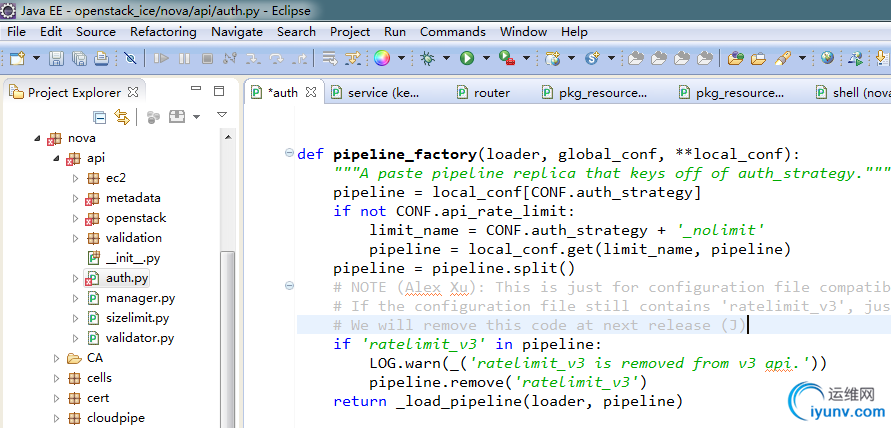Viewport: 891px width, 428px height.
Task: Expand the CA folder node
Action: click(x=56, y=358)
